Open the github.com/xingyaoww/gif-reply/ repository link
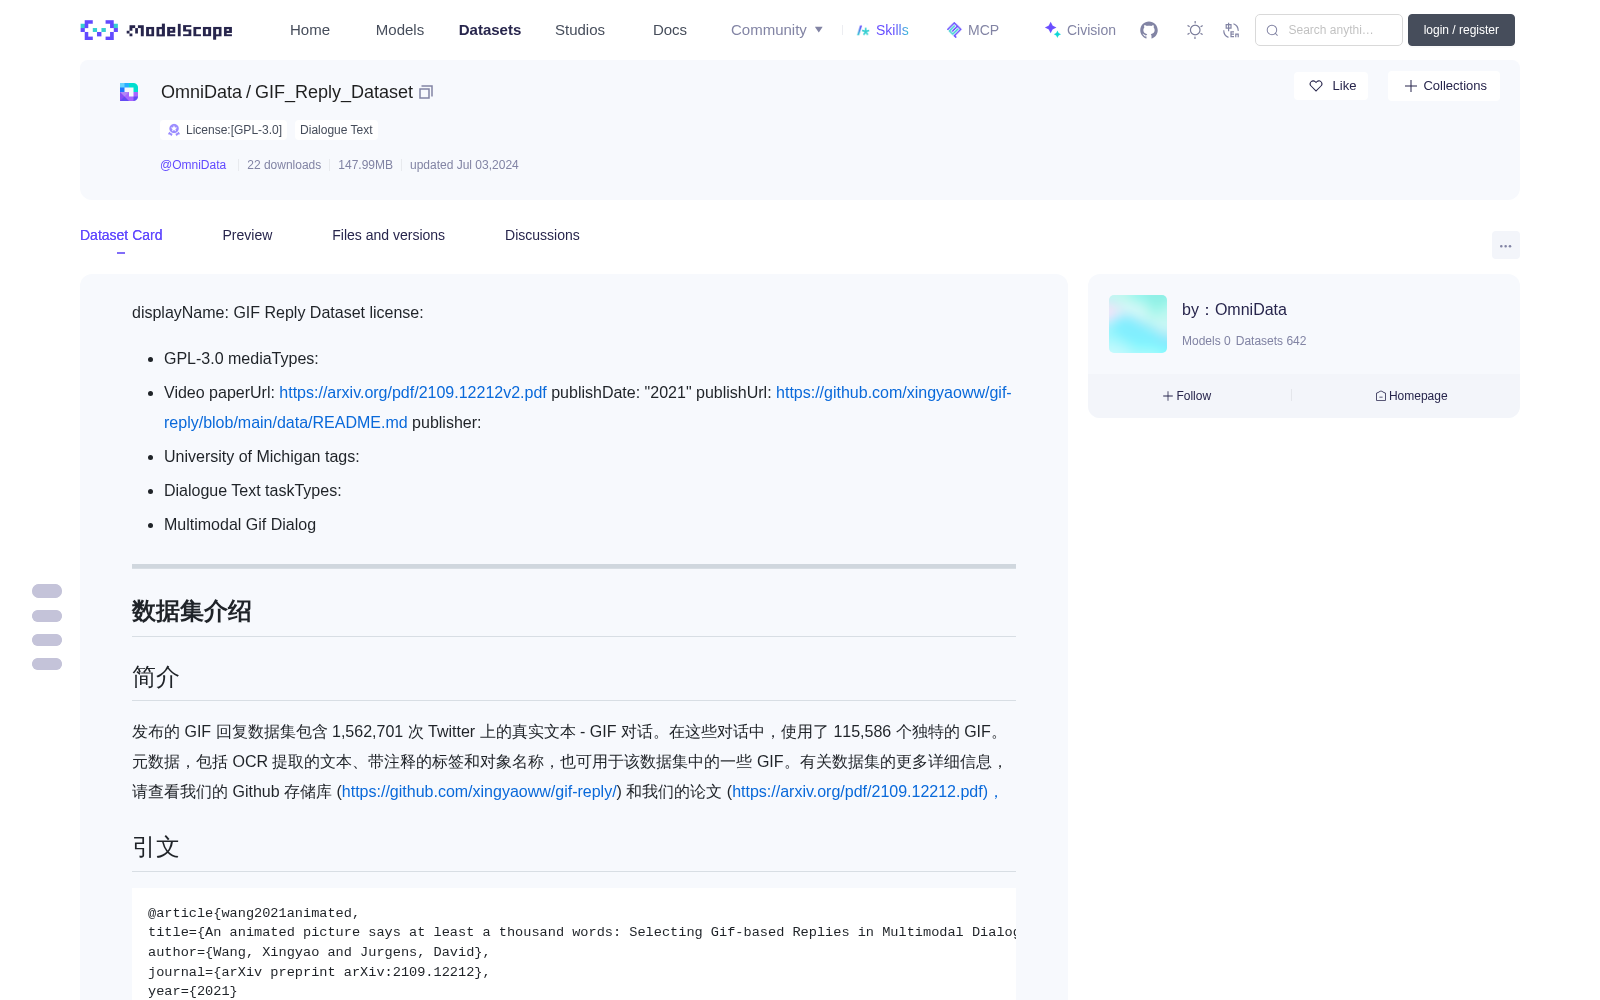This screenshot has height=1000, width=1600. point(479,792)
